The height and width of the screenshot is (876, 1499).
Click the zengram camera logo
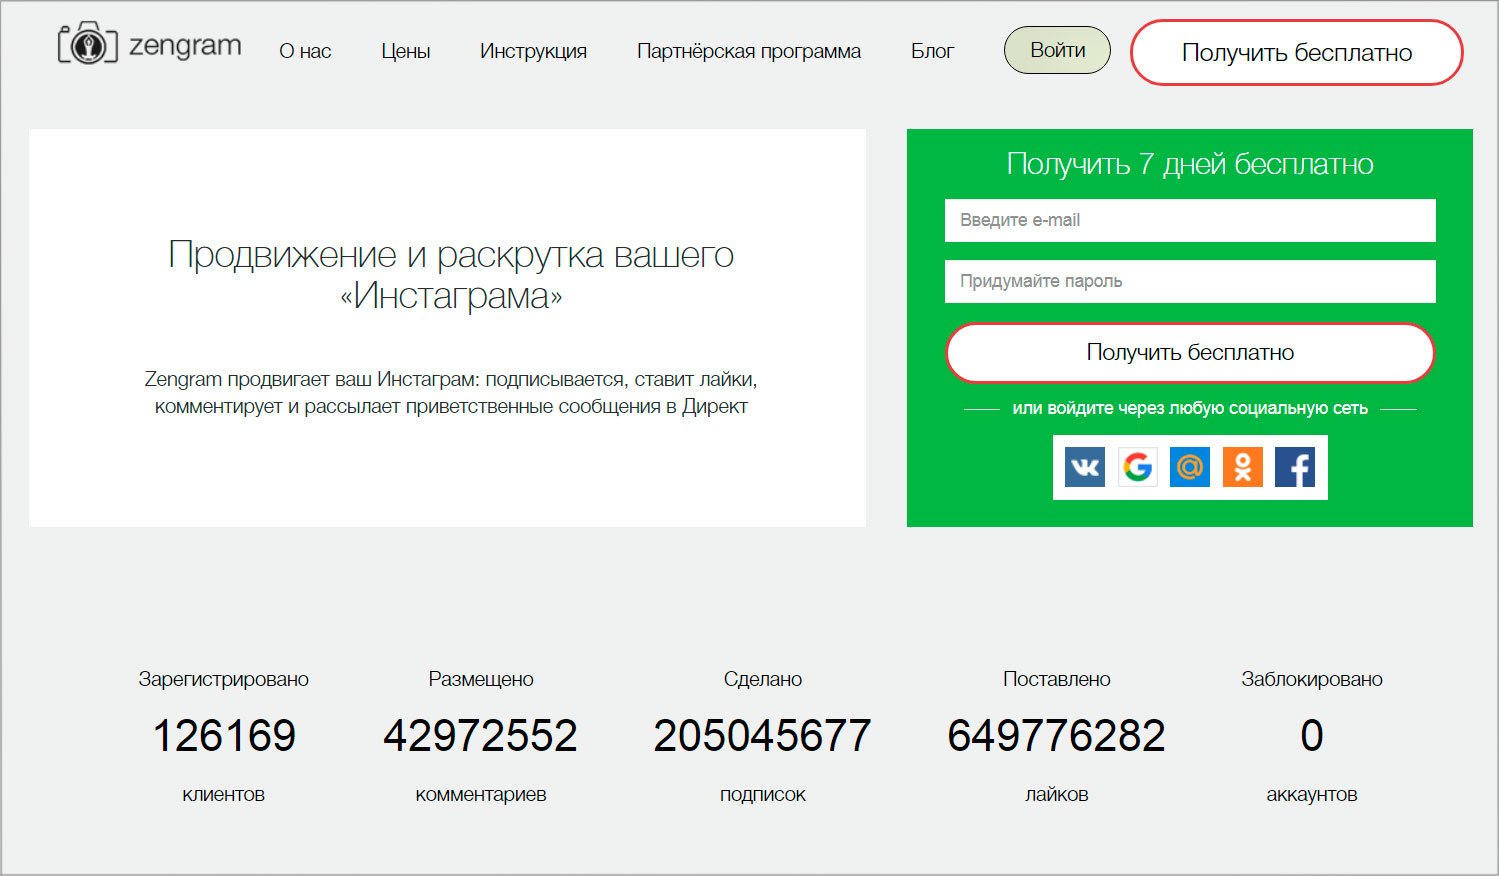click(88, 44)
